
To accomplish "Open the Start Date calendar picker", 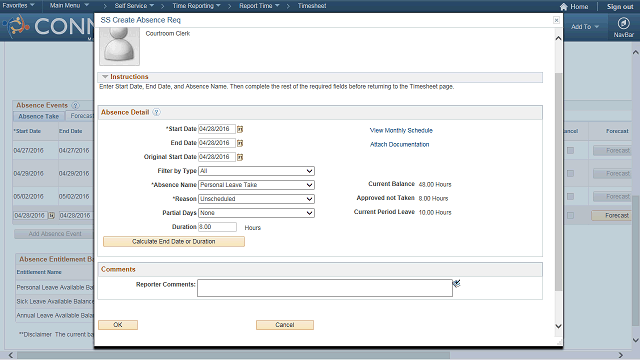I will [x=240, y=129].
